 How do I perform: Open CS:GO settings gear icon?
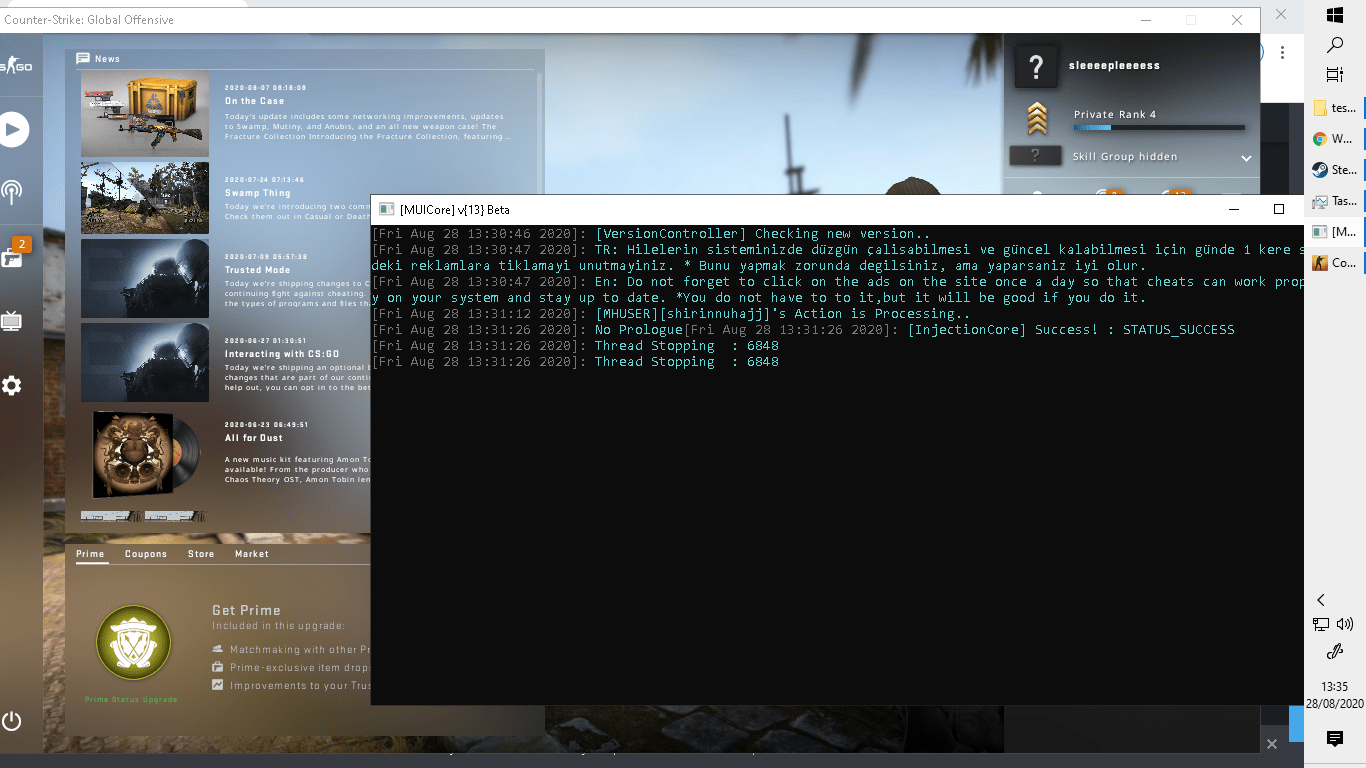click(12, 385)
